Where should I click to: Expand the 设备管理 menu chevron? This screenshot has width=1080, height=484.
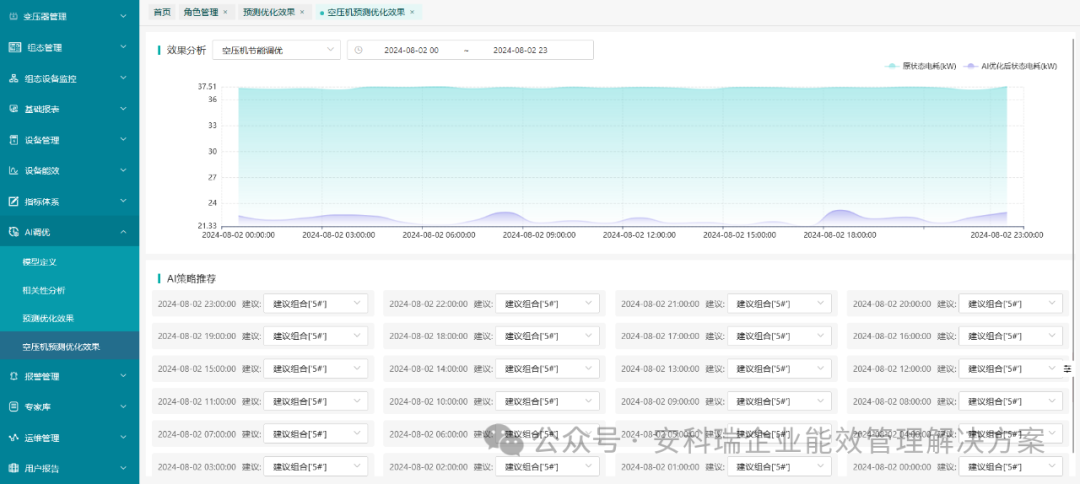tap(123, 140)
